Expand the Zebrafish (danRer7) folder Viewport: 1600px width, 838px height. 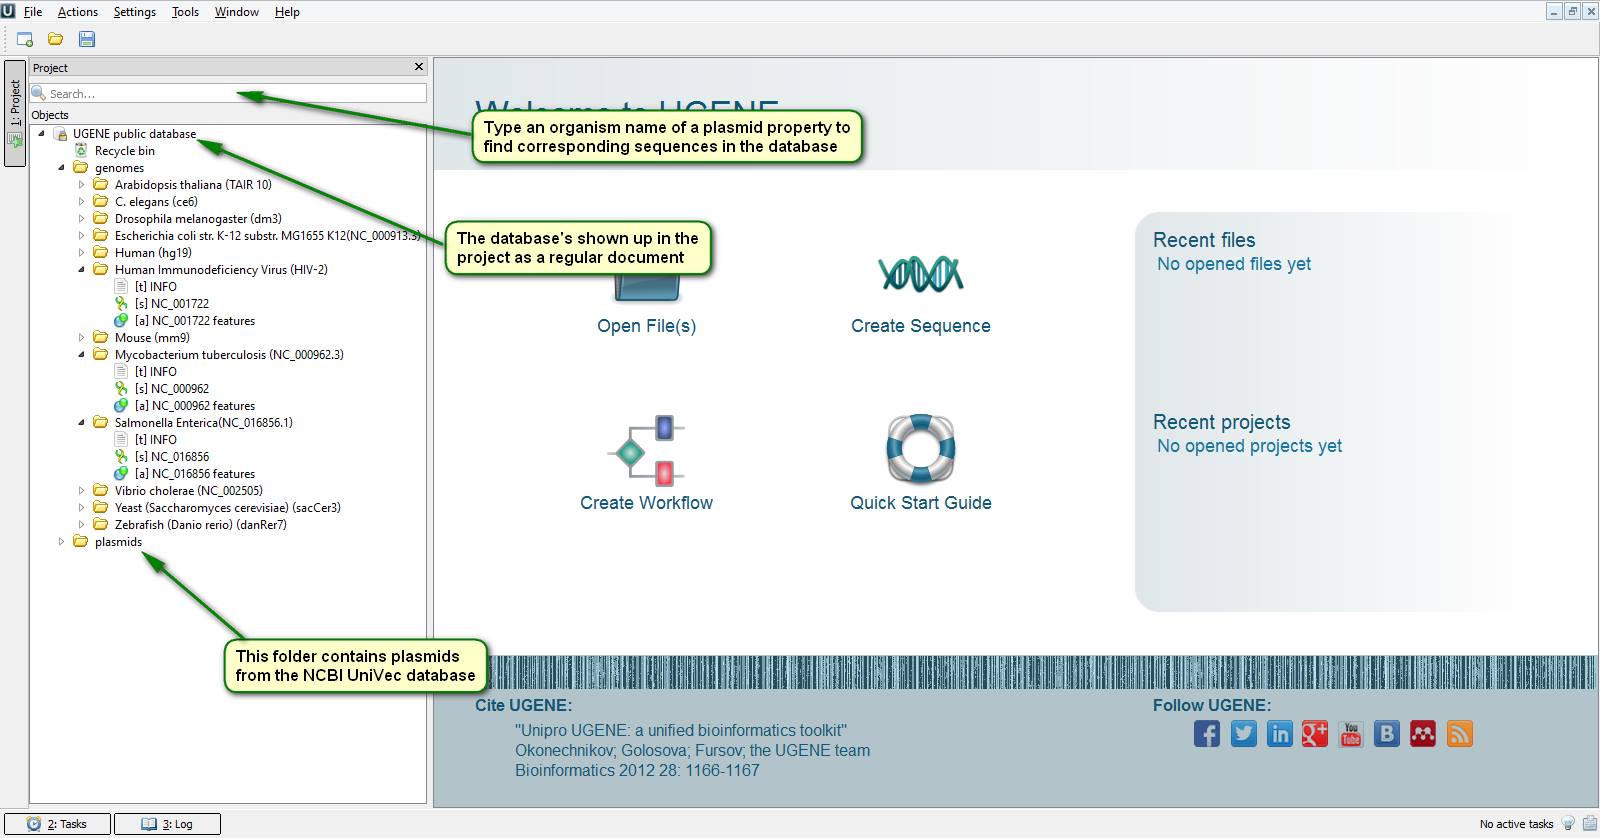tap(81, 525)
